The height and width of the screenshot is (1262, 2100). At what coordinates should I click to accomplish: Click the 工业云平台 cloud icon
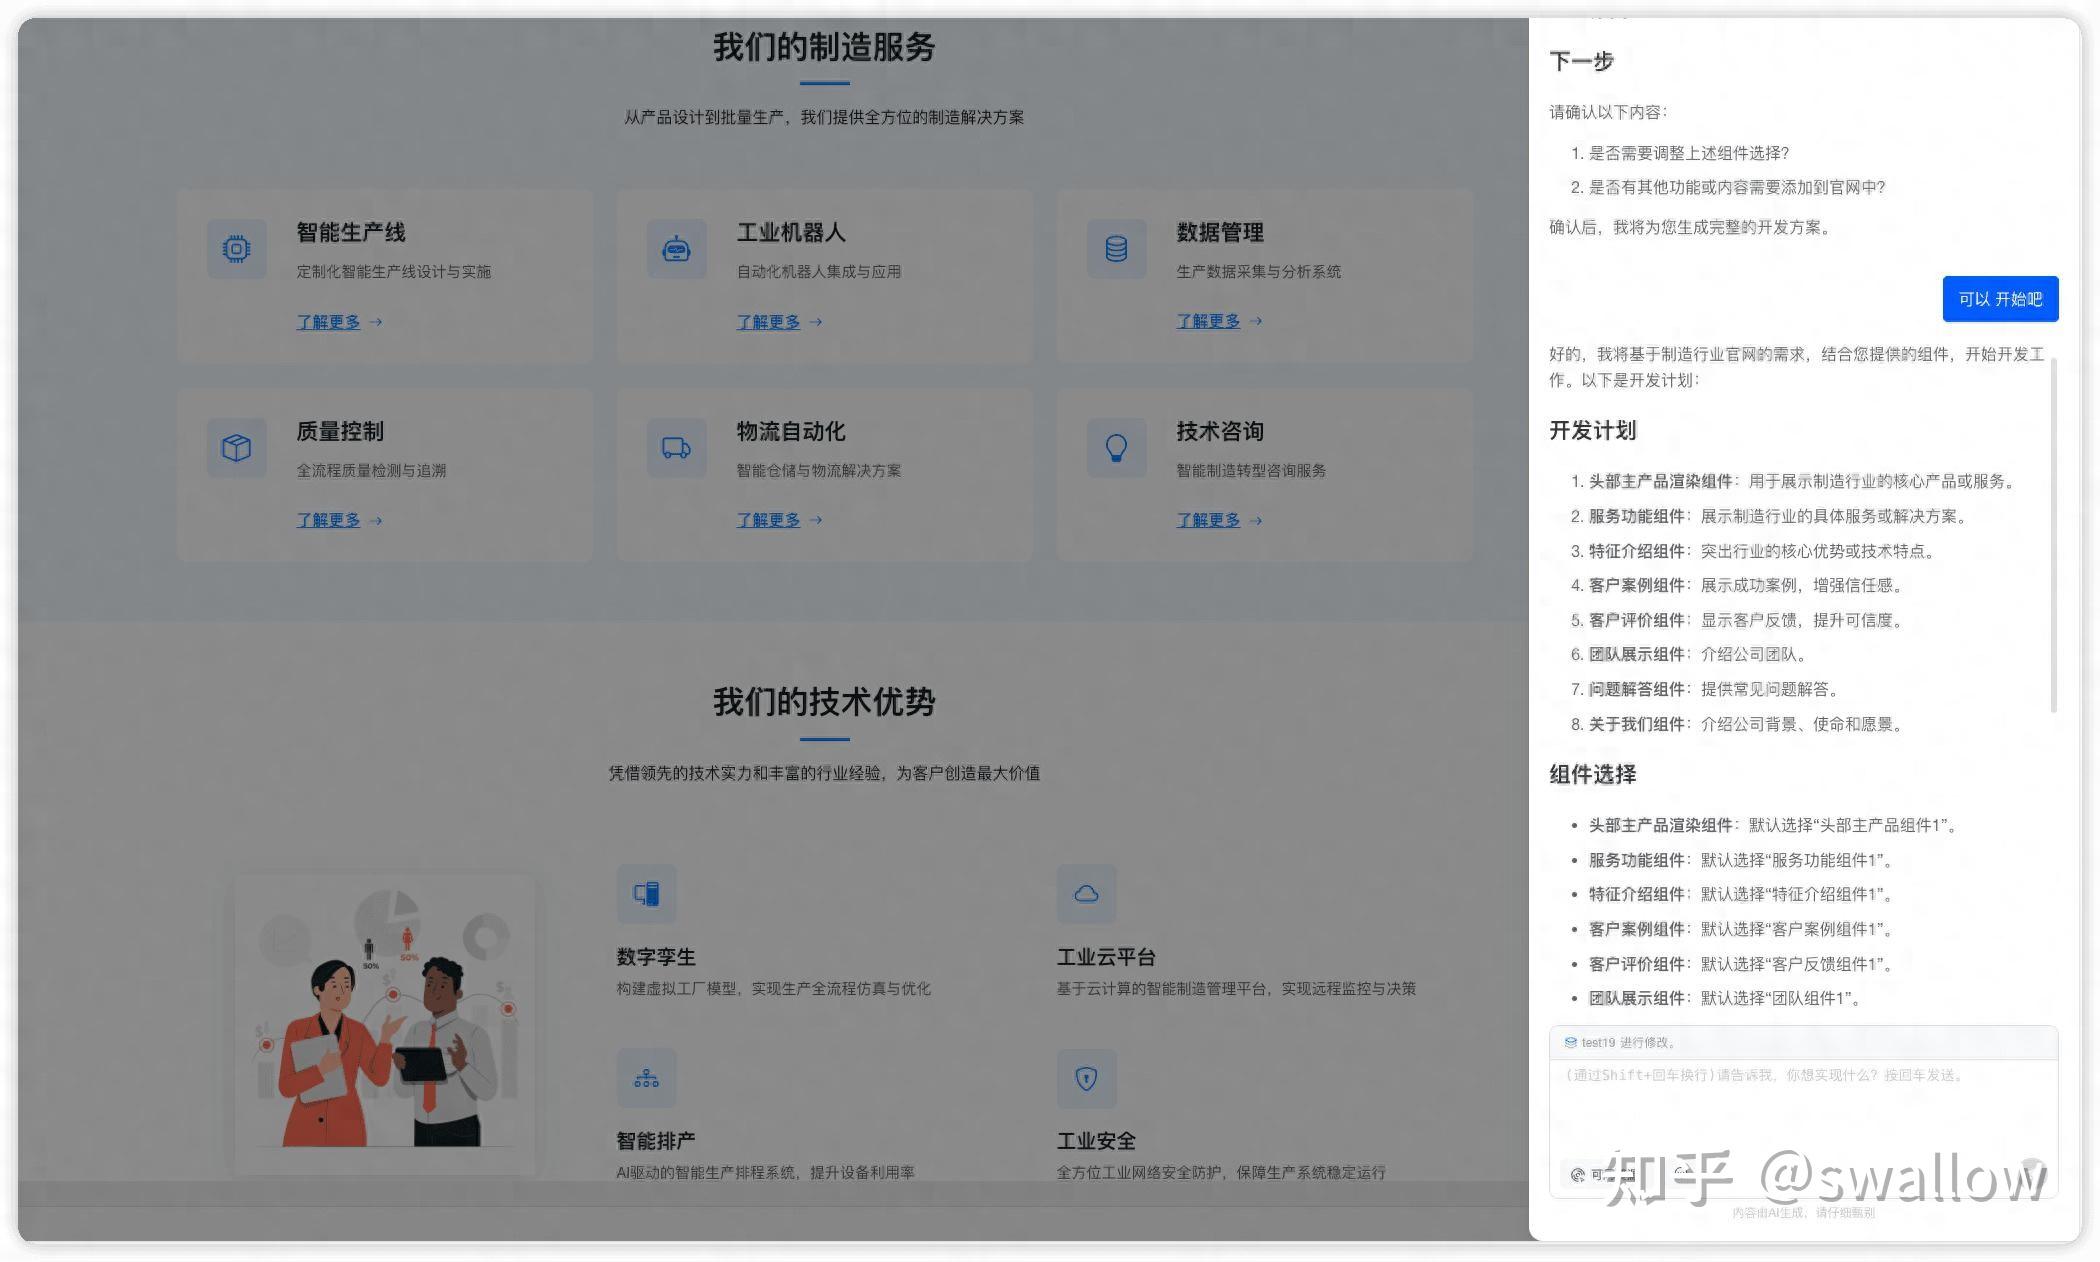[1086, 893]
